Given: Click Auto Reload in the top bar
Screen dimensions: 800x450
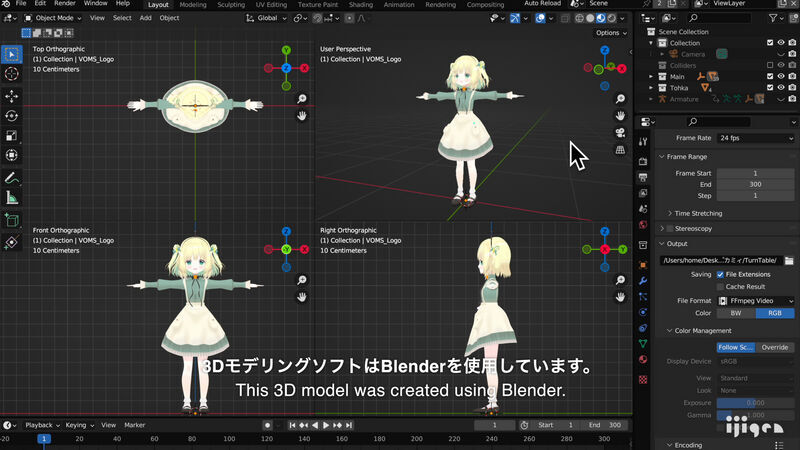Looking at the screenshot, I should pos(542,4).
